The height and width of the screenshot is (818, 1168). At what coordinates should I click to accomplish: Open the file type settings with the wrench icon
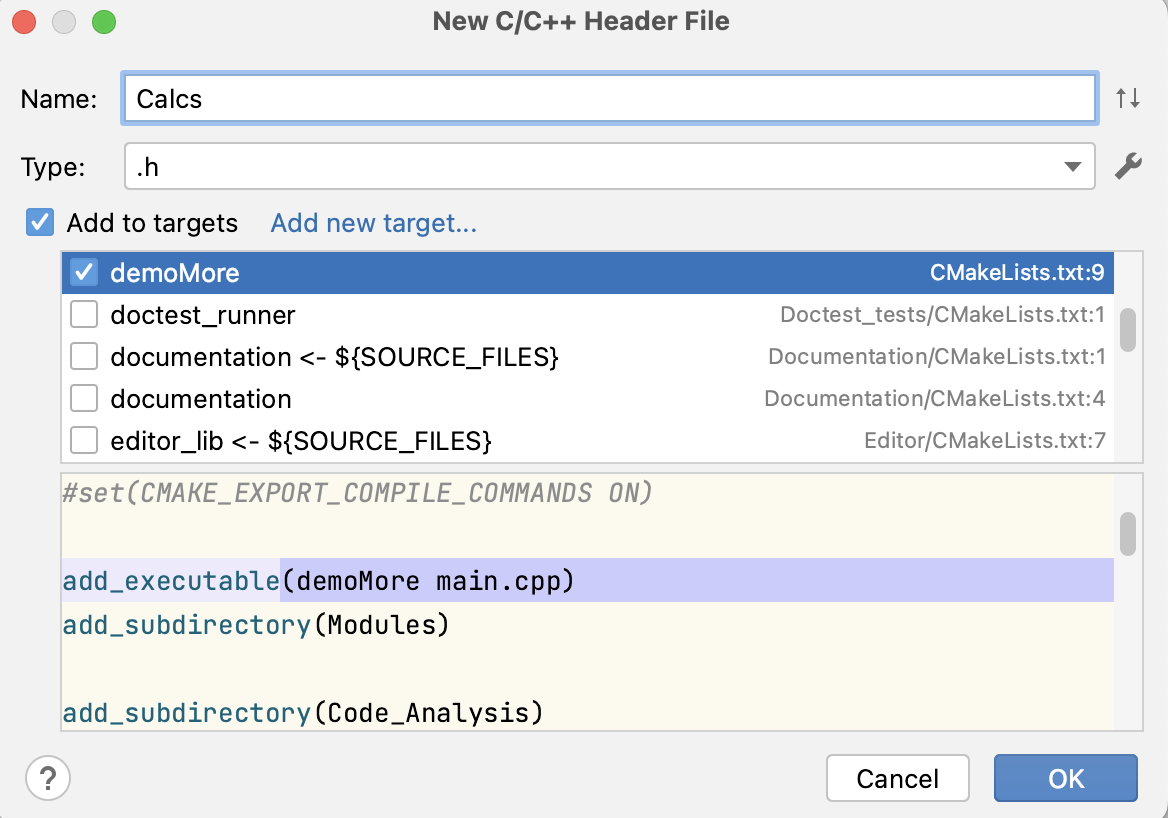click(x=1128, y=167)
